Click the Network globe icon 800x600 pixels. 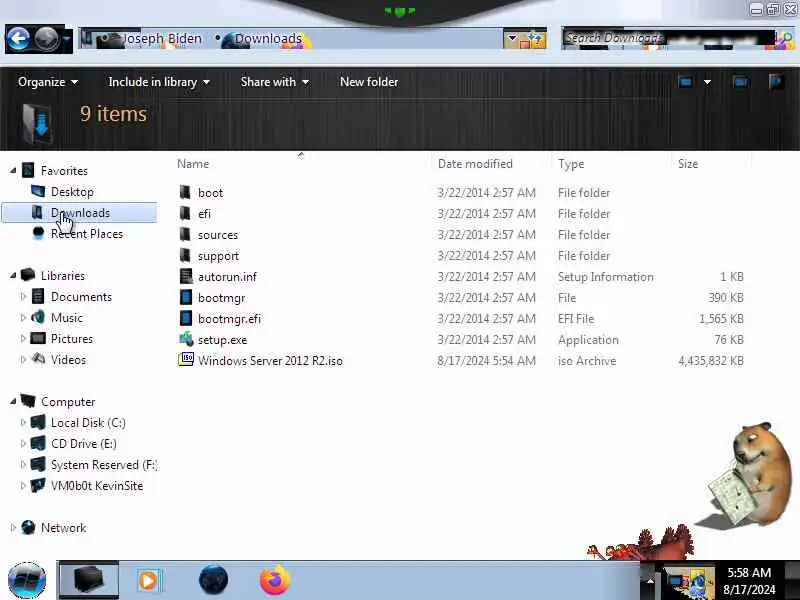pos(28,527)
